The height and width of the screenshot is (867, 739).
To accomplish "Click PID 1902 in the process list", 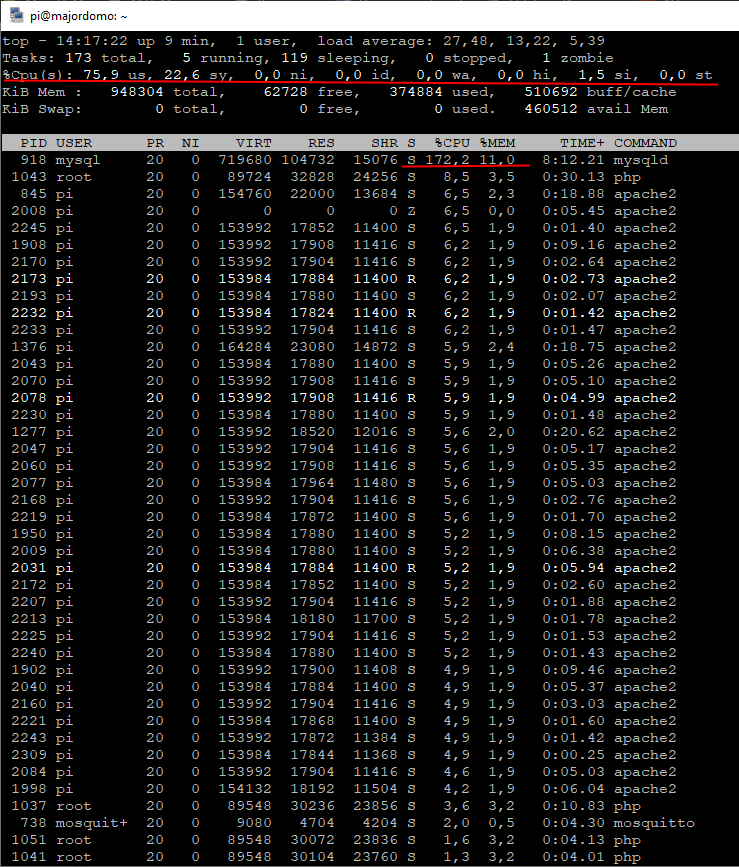I will click(x=29, y=670).
